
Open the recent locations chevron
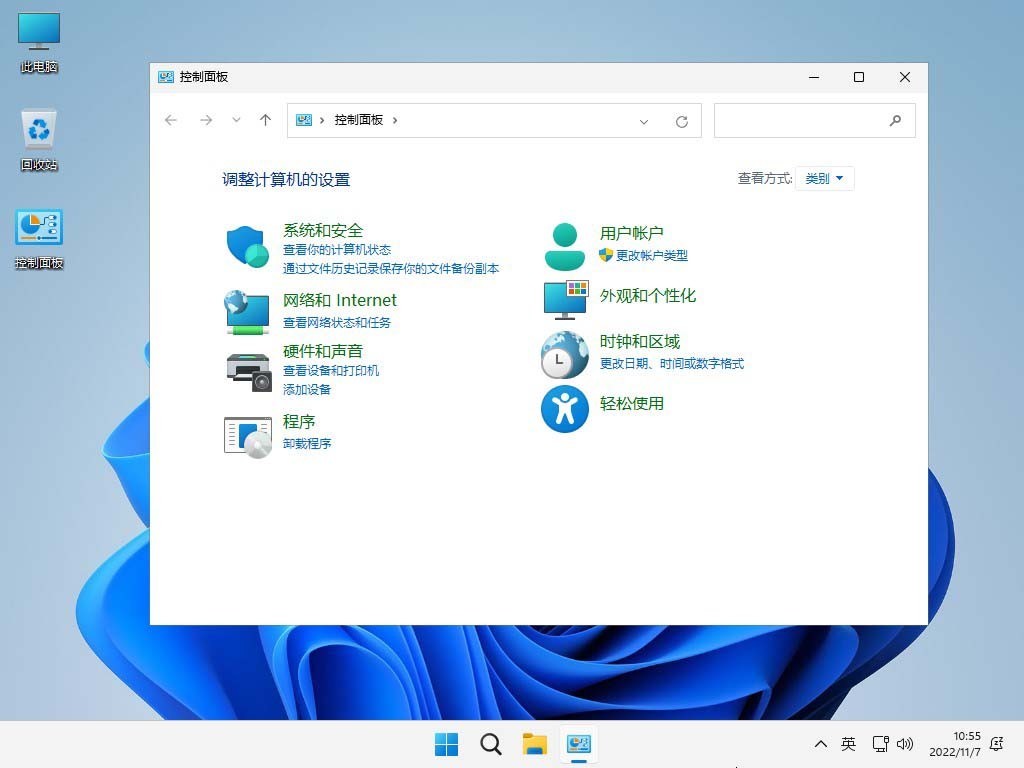point(236,120)
